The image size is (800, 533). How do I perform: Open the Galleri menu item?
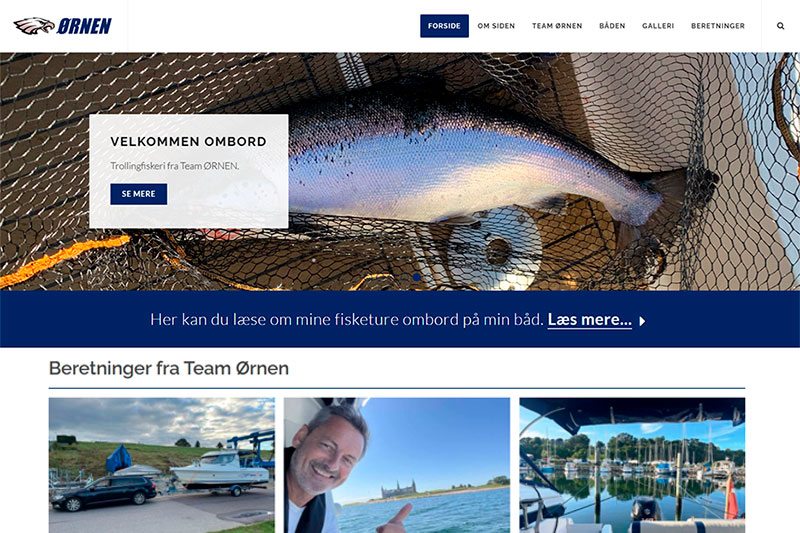pos(658,26)
